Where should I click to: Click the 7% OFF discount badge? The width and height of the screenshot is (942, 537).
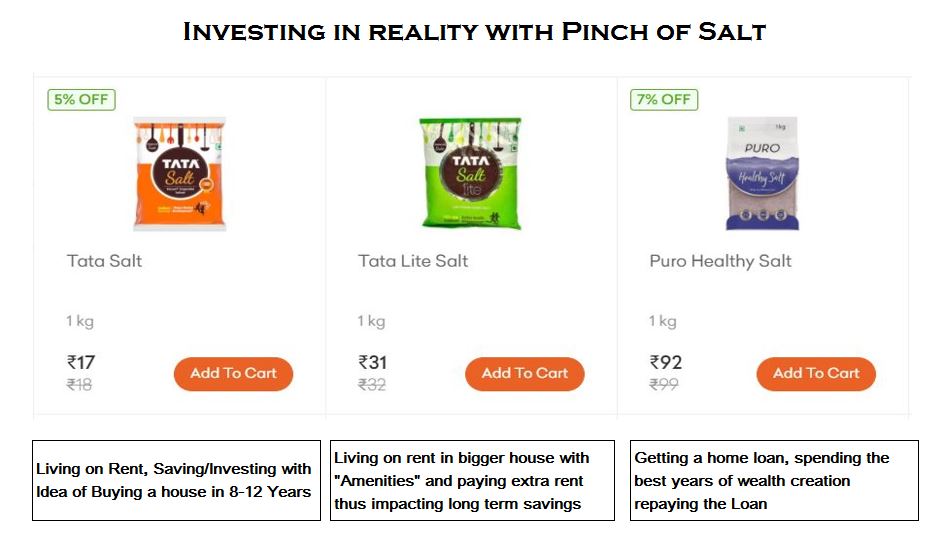664,100
